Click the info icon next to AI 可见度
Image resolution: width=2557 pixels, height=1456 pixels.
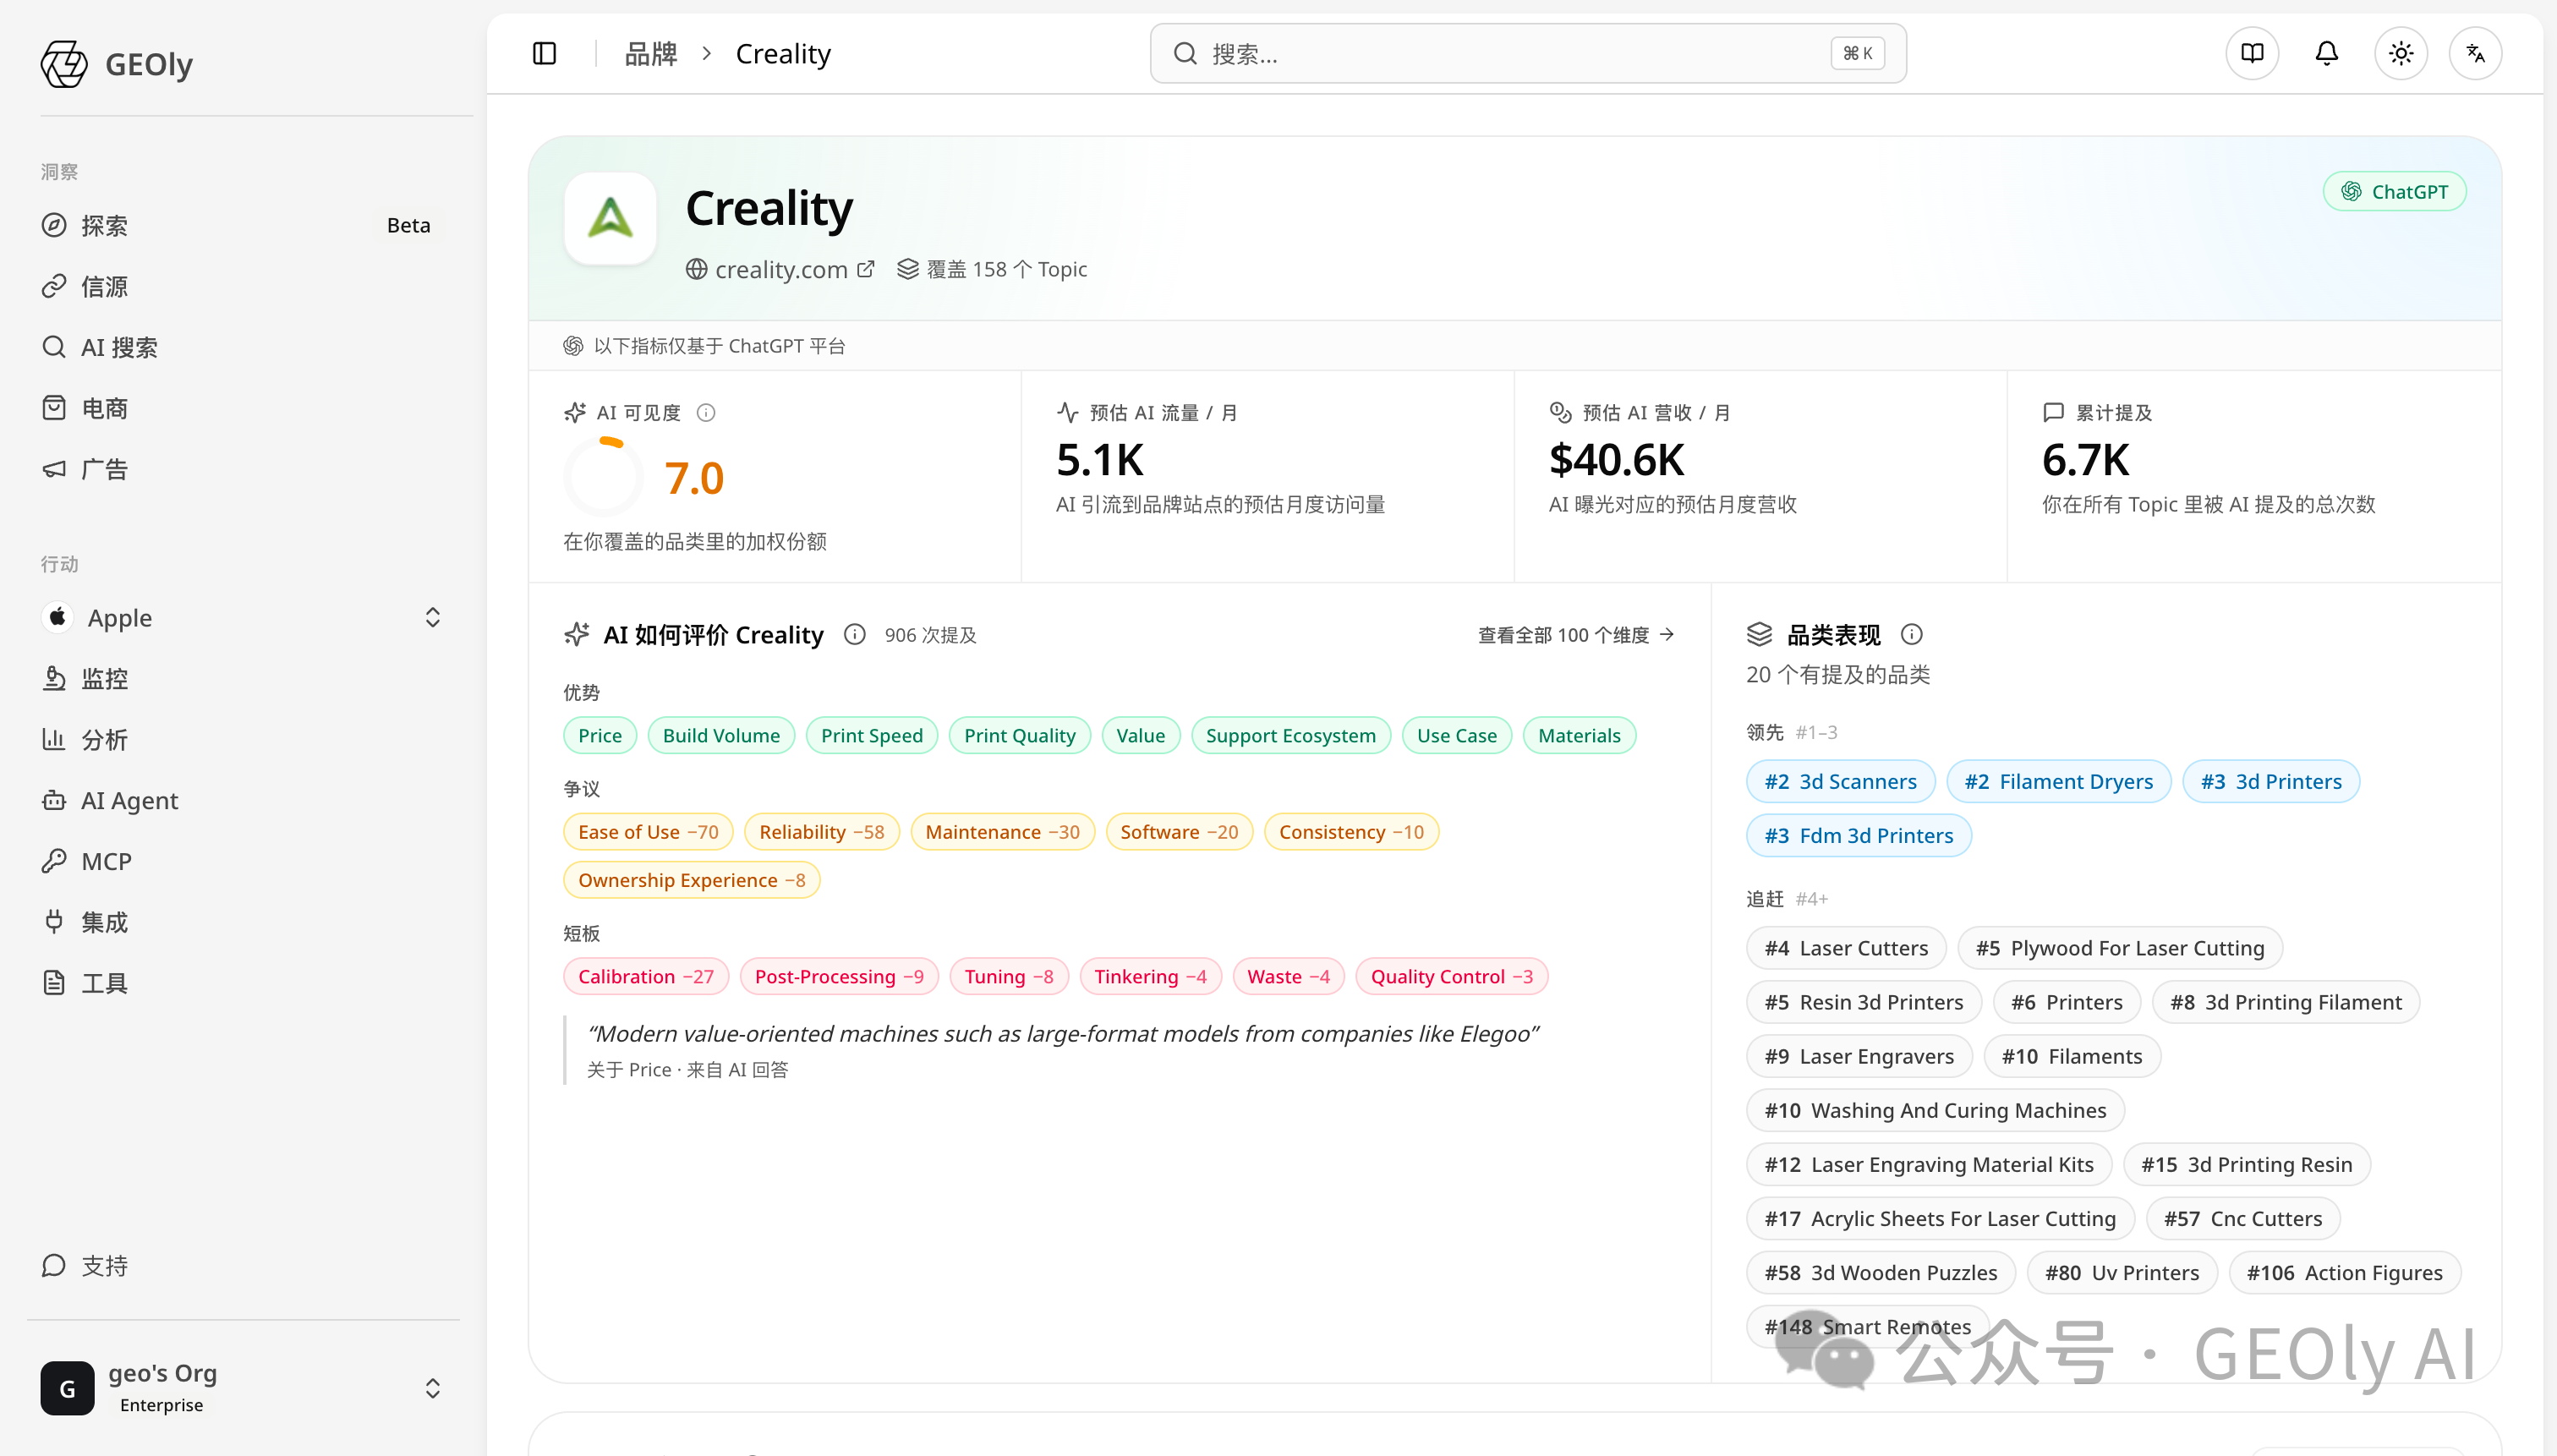(x=706, y=413)
